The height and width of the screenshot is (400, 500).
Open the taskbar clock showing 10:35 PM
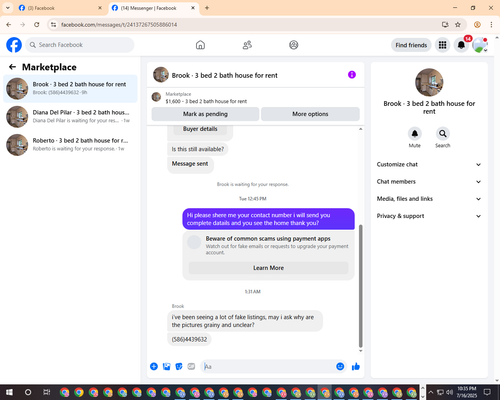[x=467, y=392]
